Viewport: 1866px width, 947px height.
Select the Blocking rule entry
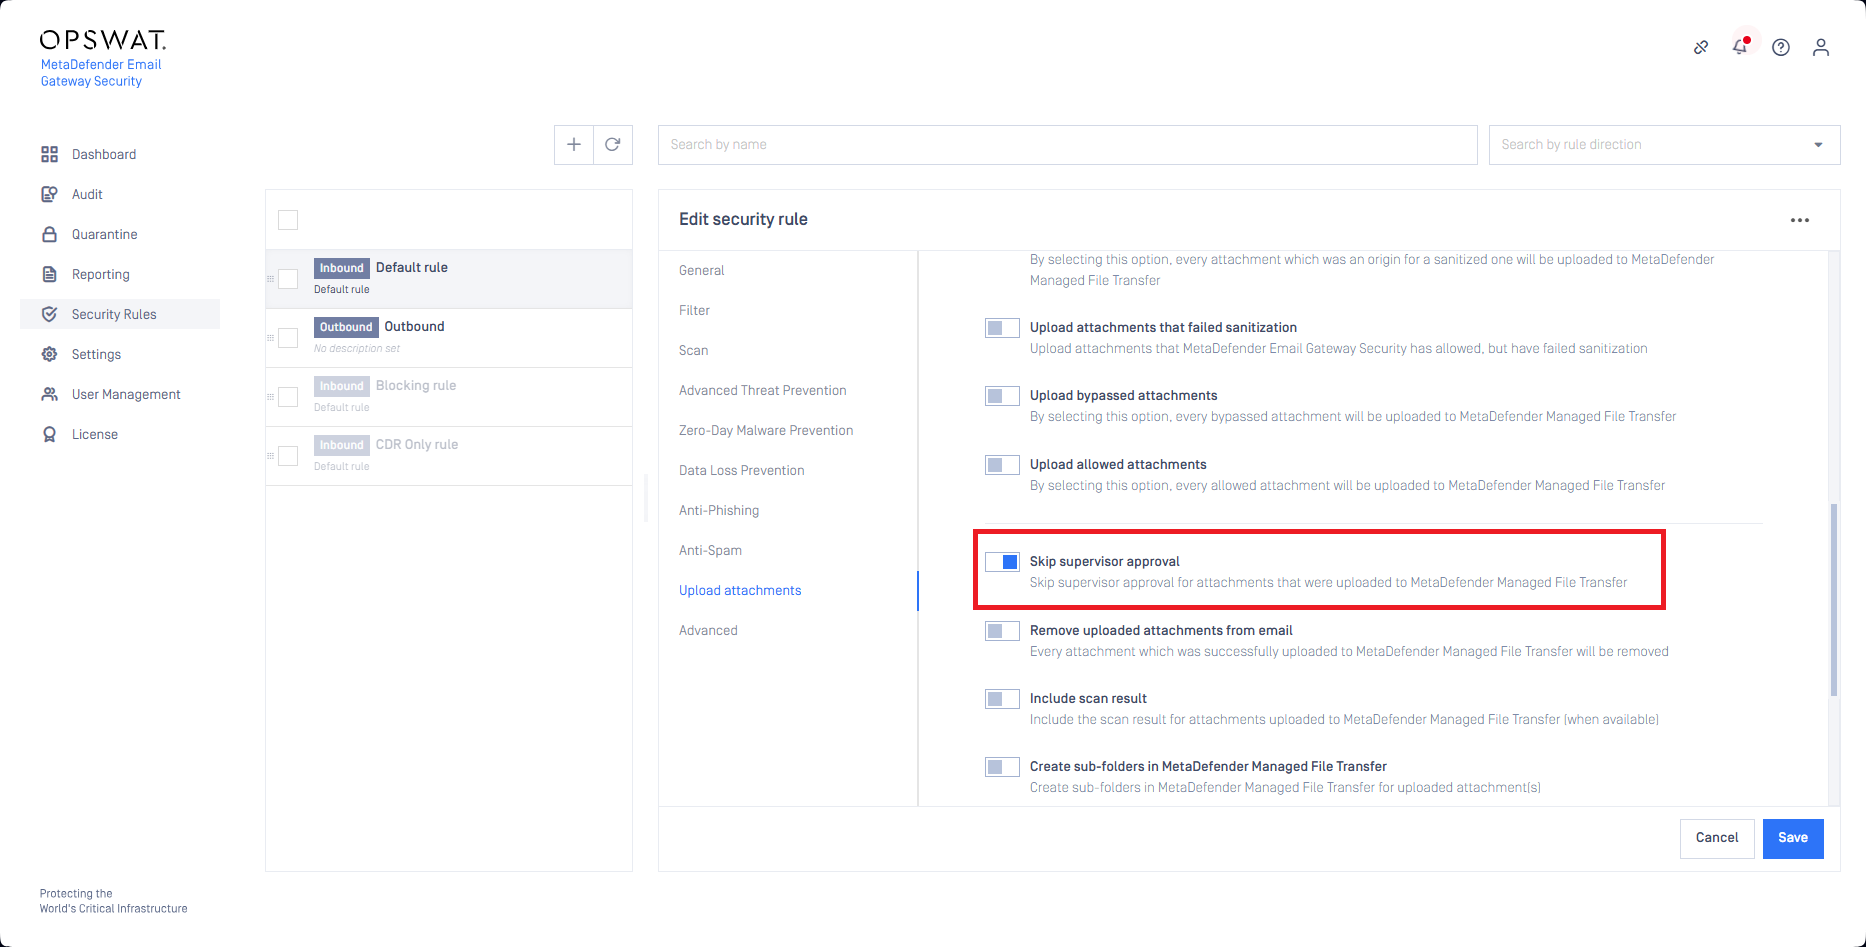pyautogui.click(x=449, y=397)
